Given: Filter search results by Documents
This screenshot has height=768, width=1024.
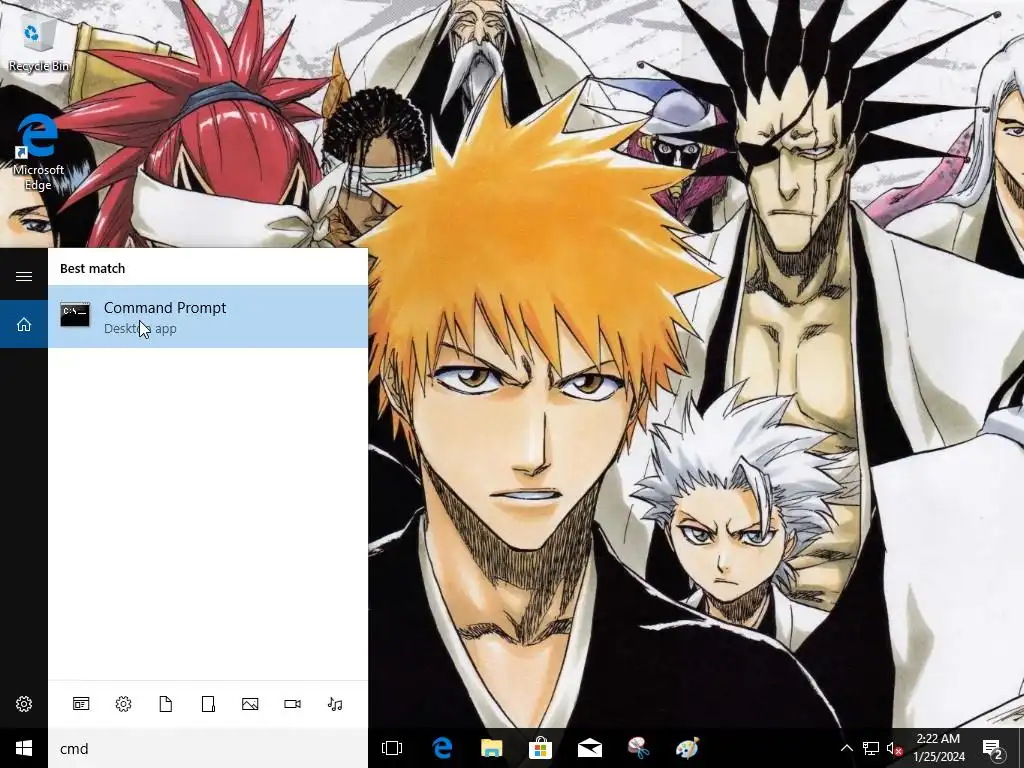Looking at the screenshot, I should pyautogui.click(x=166, y=704).
